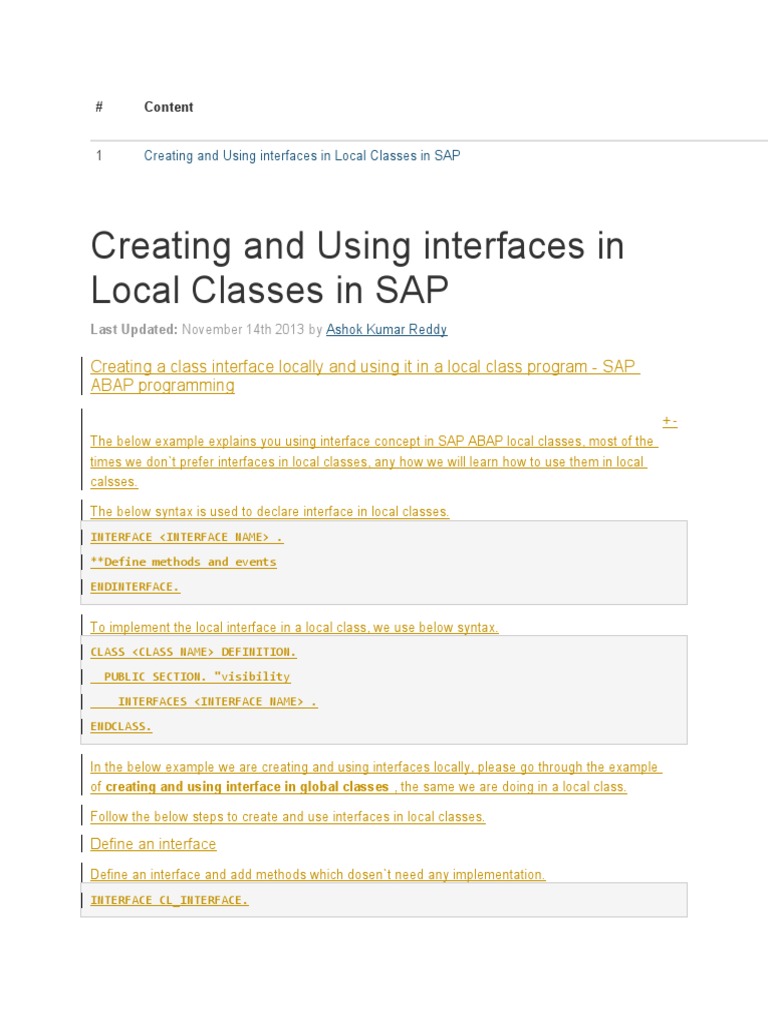768x1024 pixels.
Task: Open Ashok Kumar Reddy author link
Action: [387, 329]
